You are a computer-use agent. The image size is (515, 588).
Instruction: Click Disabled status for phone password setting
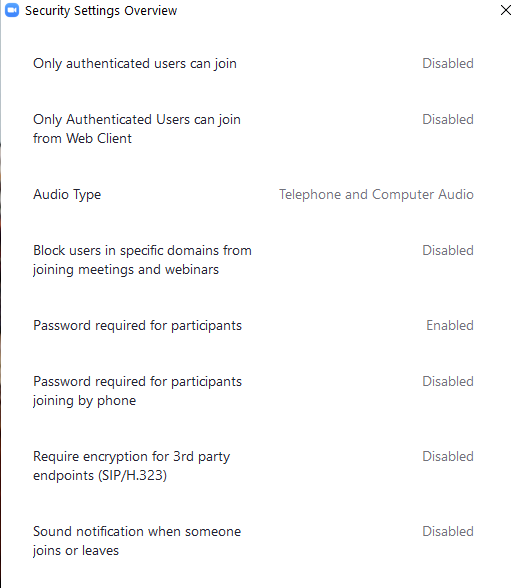pyautogui.click(x=448, y=381)
